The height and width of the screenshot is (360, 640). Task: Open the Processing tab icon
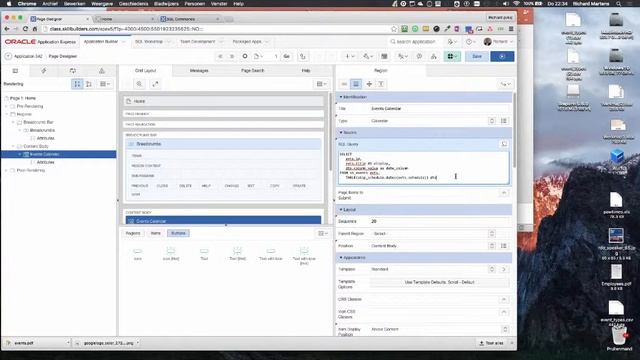(x=73, y=71)
